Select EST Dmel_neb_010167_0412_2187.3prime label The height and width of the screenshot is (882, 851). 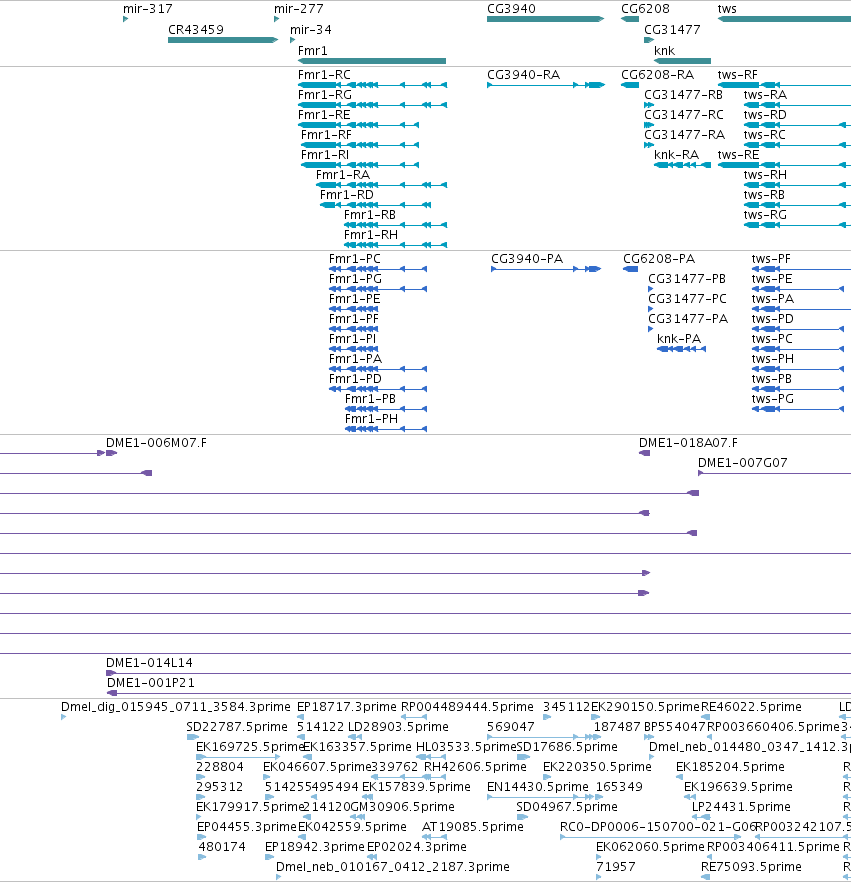pos(393,866)
